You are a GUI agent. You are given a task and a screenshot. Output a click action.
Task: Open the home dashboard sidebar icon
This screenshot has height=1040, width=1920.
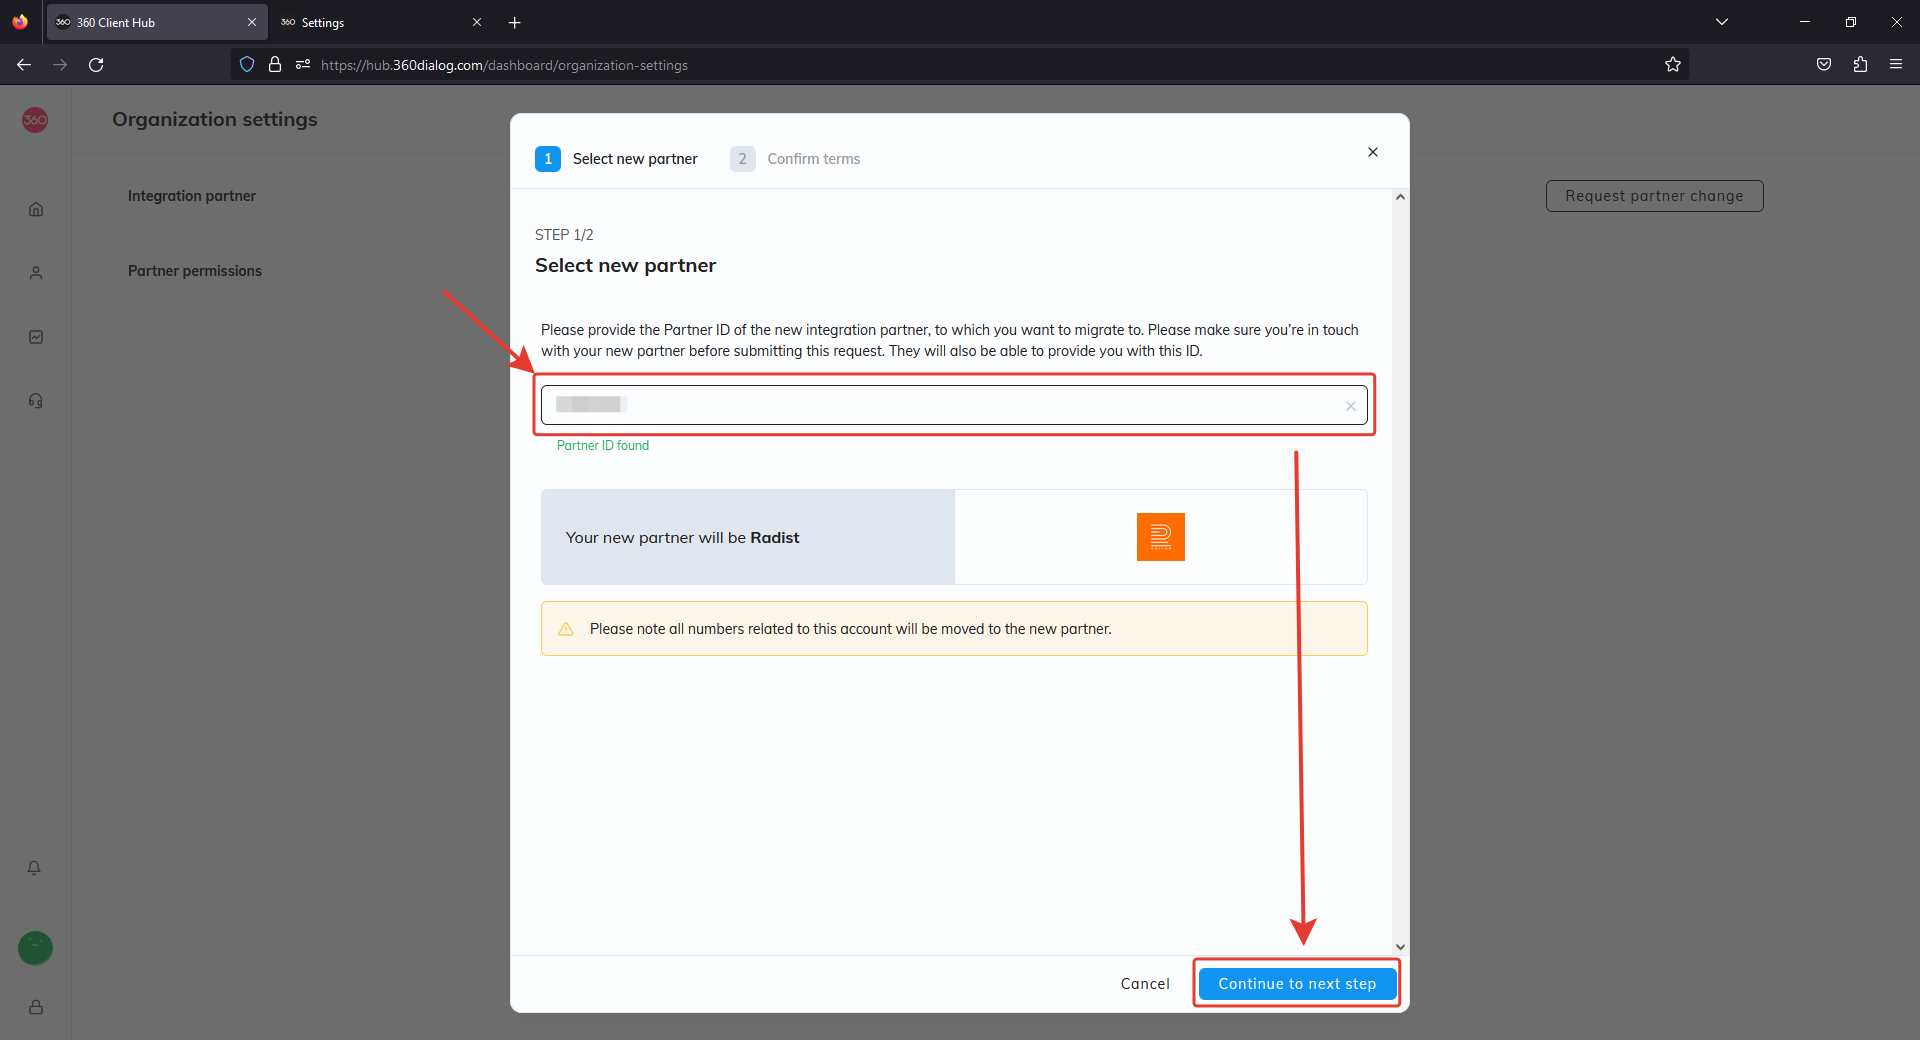pos(36,209)
